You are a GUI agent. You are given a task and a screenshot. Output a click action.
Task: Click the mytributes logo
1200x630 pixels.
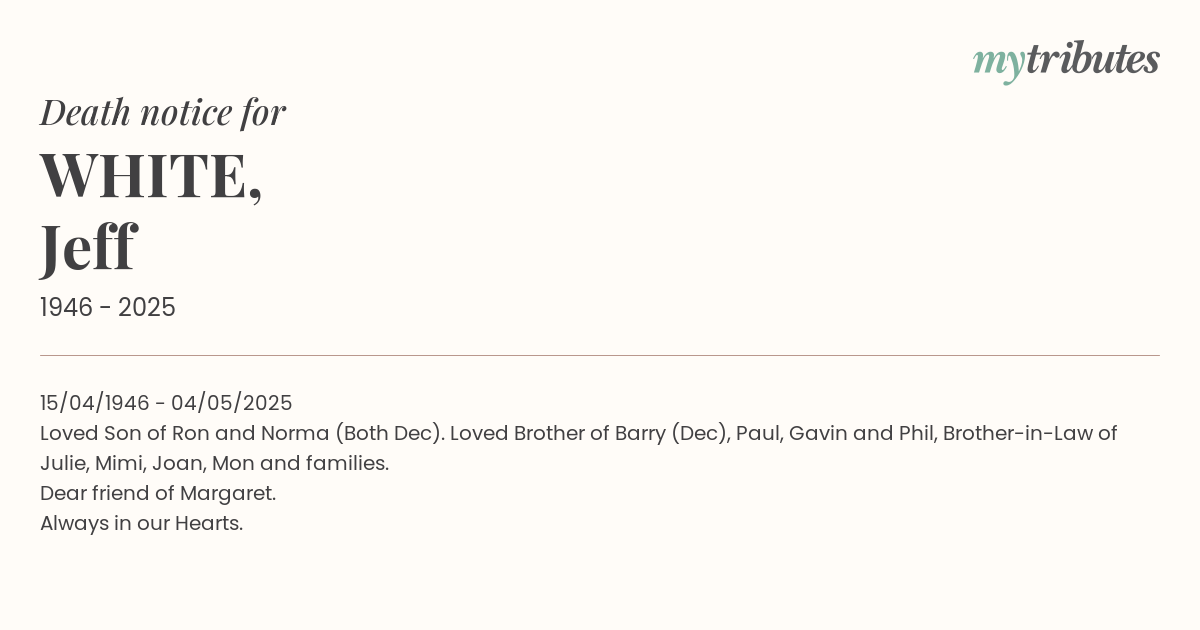(x=1066, y=61)
